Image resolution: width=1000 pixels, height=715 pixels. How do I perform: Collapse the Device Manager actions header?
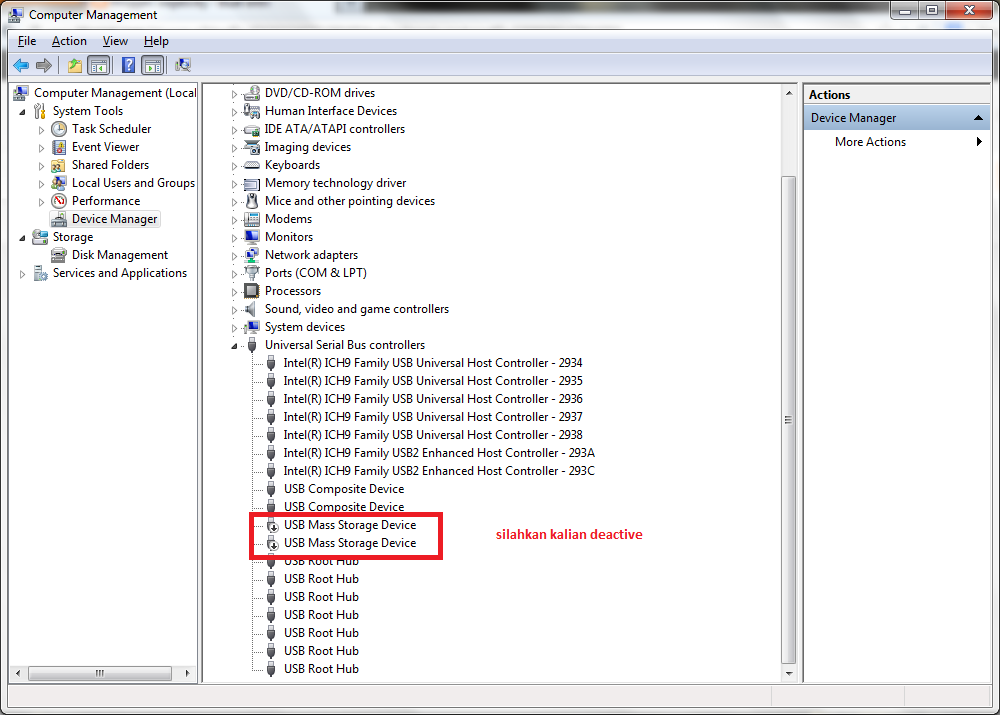(978, 118)
